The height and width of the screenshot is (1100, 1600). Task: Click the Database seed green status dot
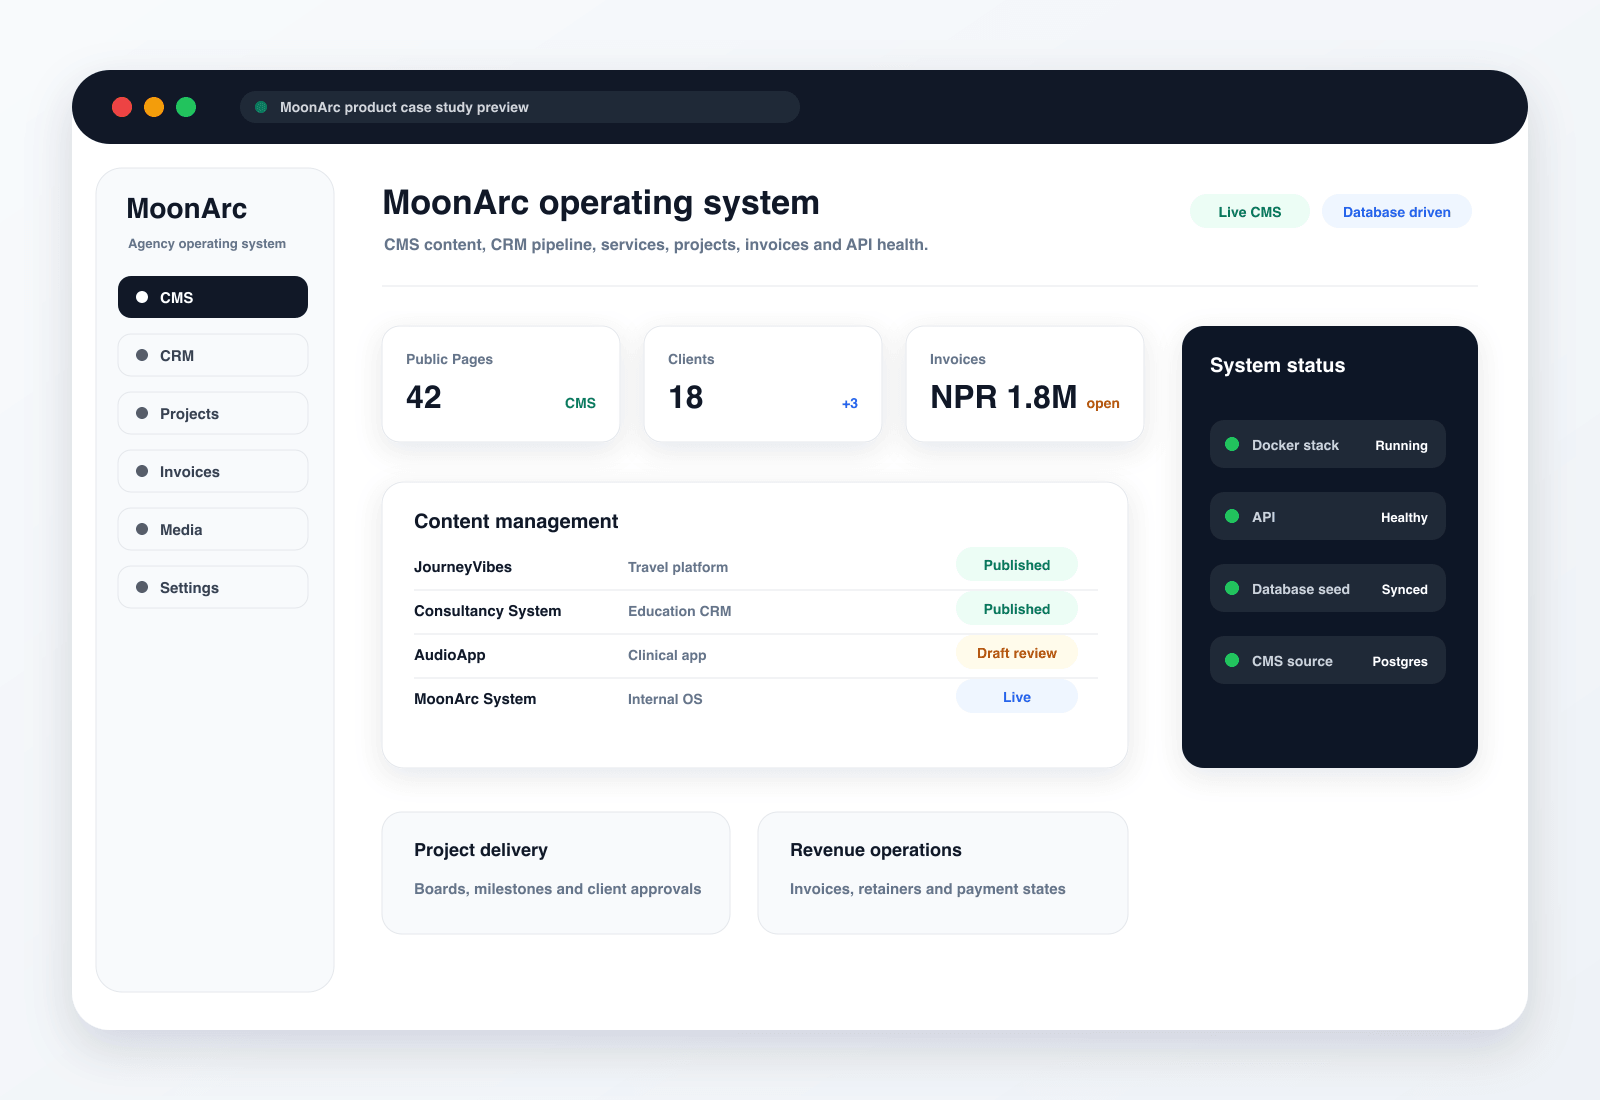pos(1232,588)
